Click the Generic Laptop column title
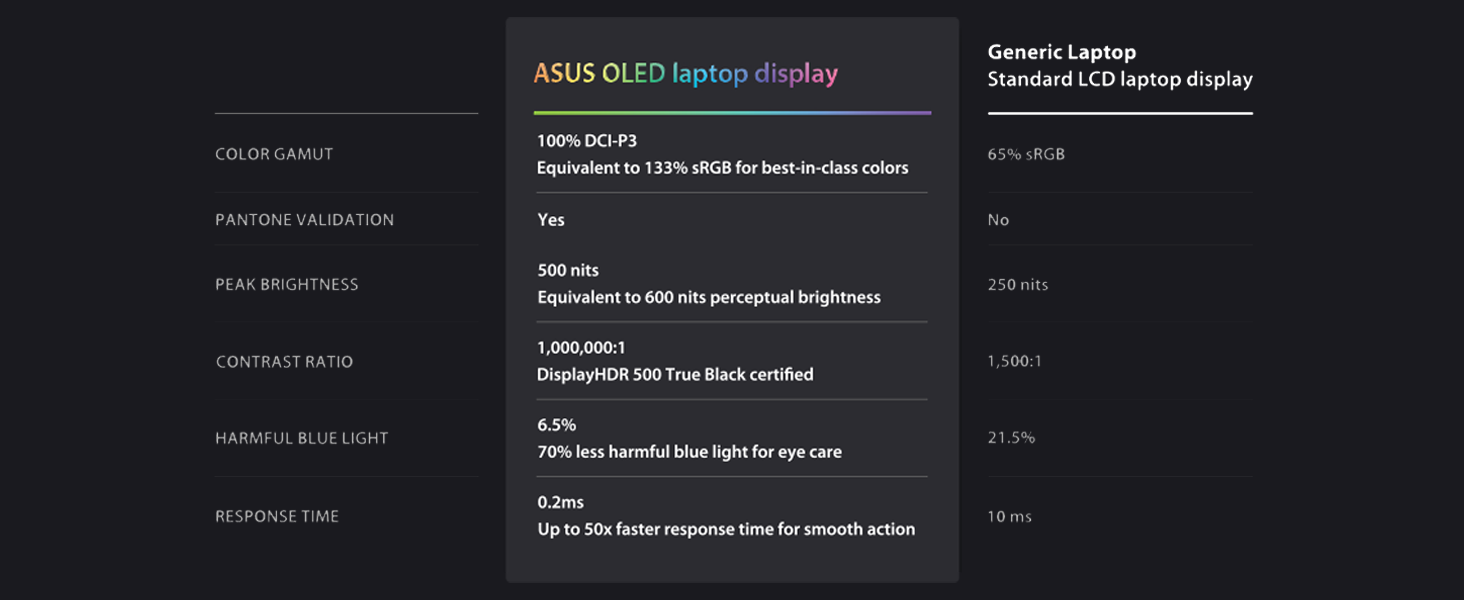This screenshot has height=600, width=1464. (1061, 52)
